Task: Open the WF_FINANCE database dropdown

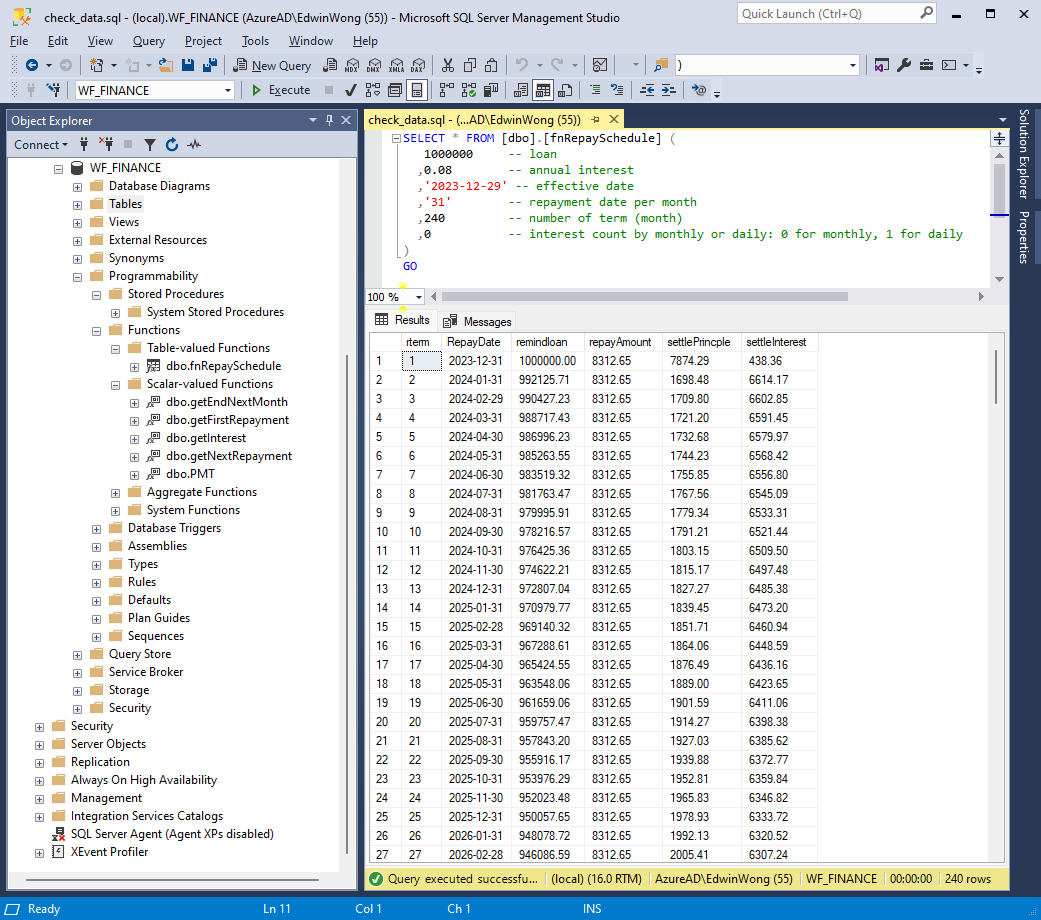Action: click(228, 90)
